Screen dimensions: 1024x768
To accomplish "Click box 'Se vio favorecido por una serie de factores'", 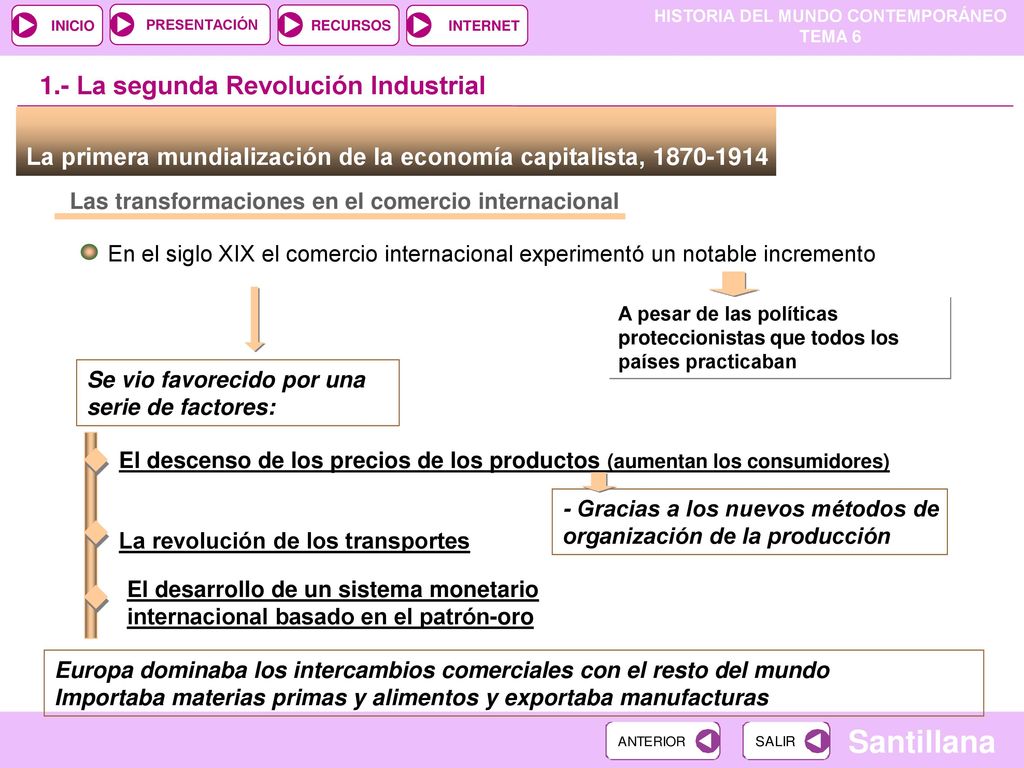I will tap(238, 392).
